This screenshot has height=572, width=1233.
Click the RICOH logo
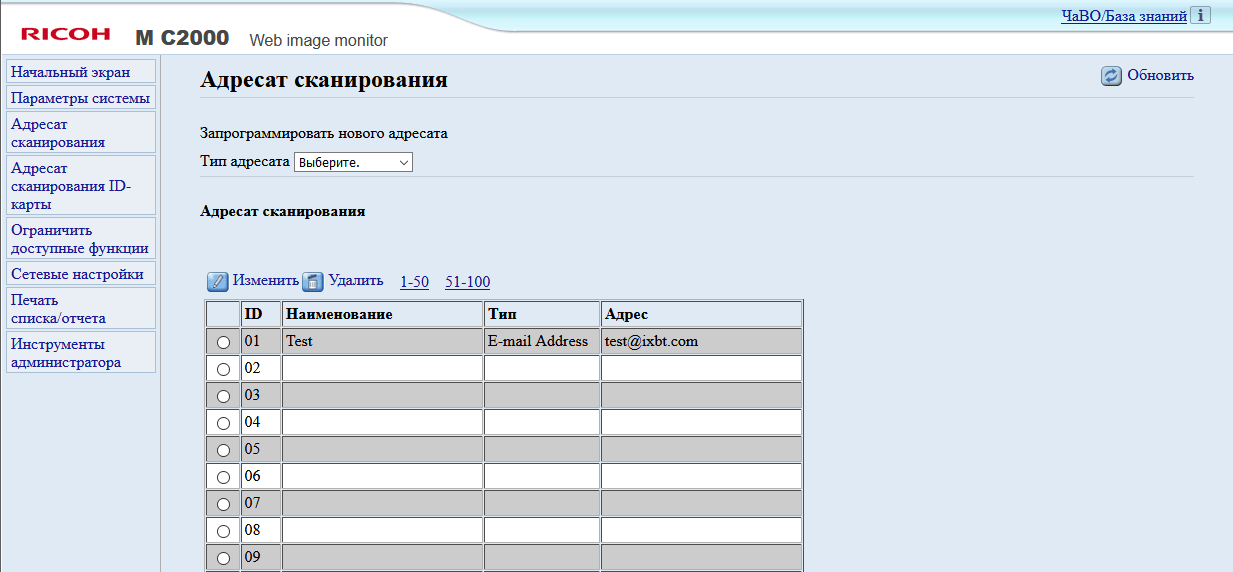pyautogui.click(x=66, y=35)
